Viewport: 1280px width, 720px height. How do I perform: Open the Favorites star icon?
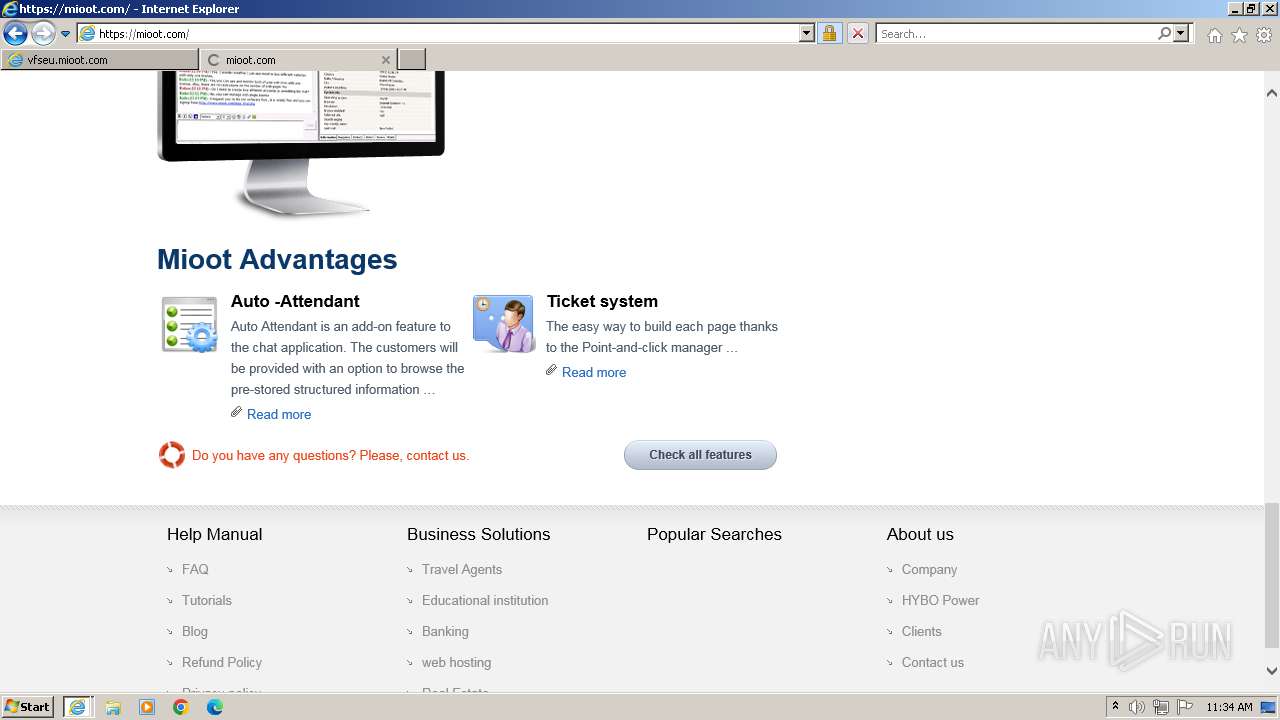pyautogui.click(x=1239, y=35)
